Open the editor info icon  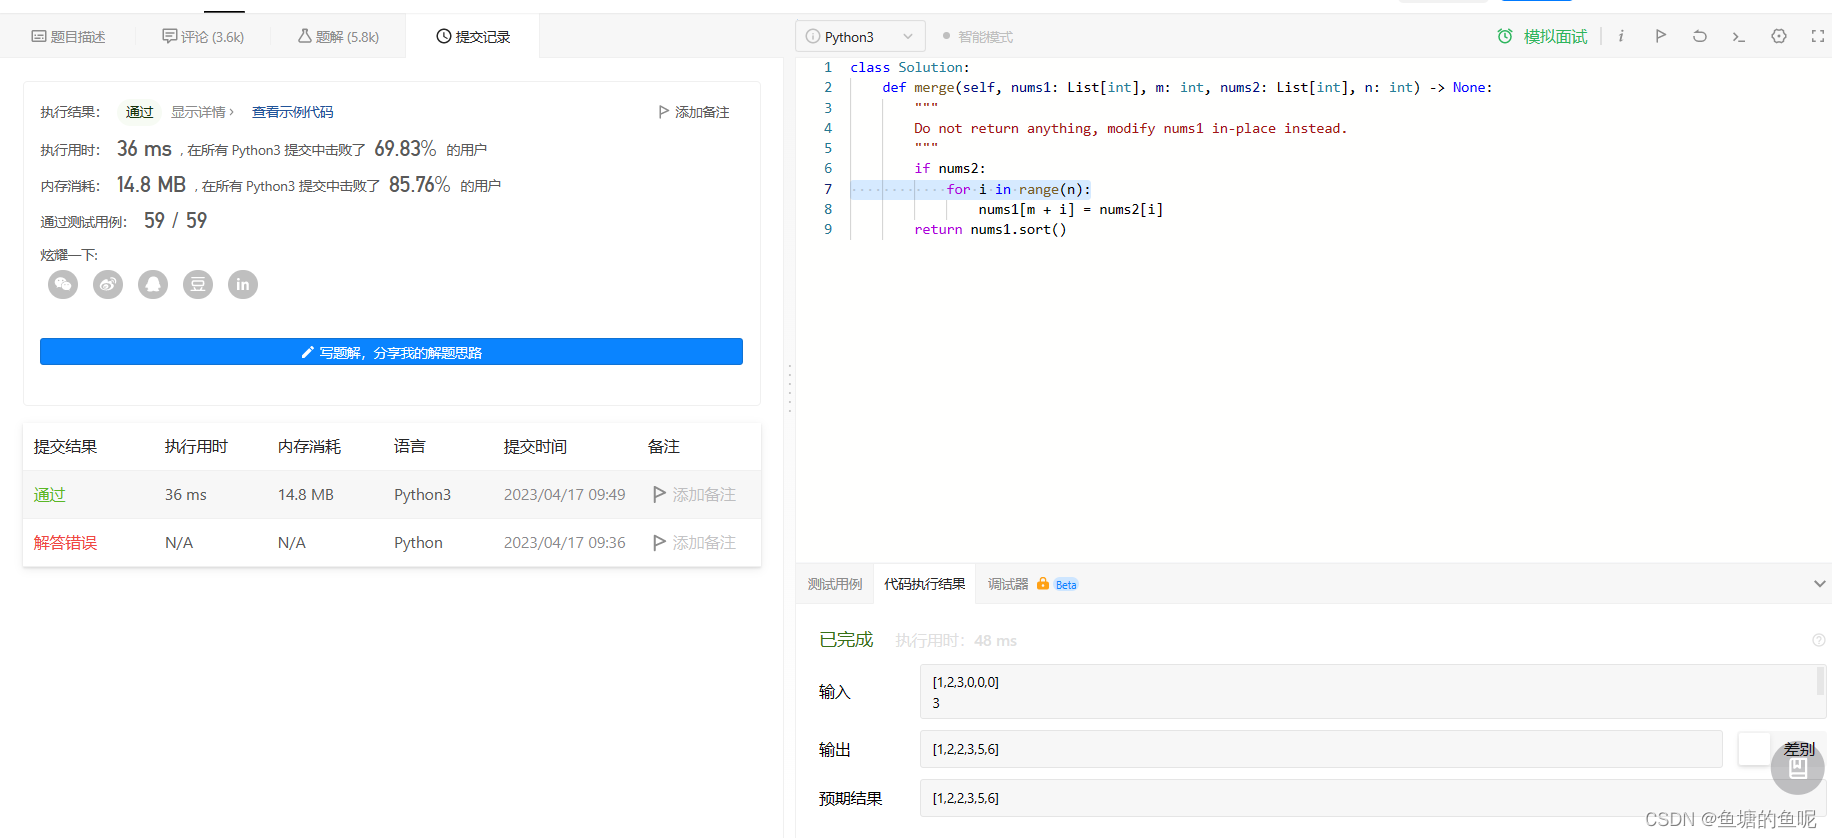[1621, 36]
